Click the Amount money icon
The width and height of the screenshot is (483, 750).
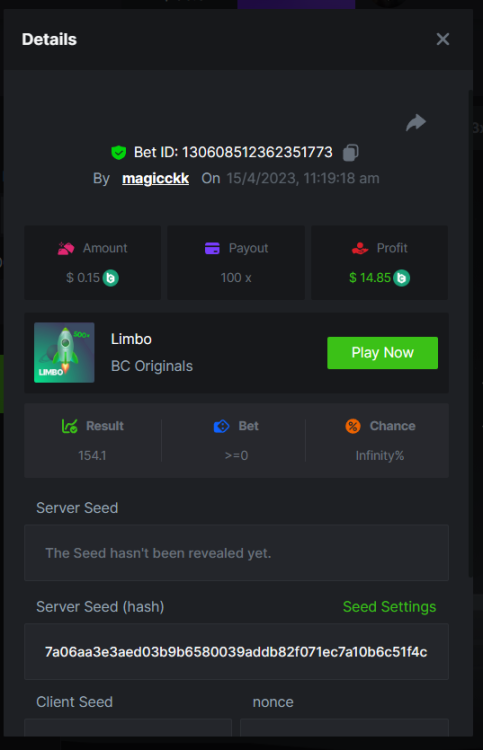click(66, 248)
